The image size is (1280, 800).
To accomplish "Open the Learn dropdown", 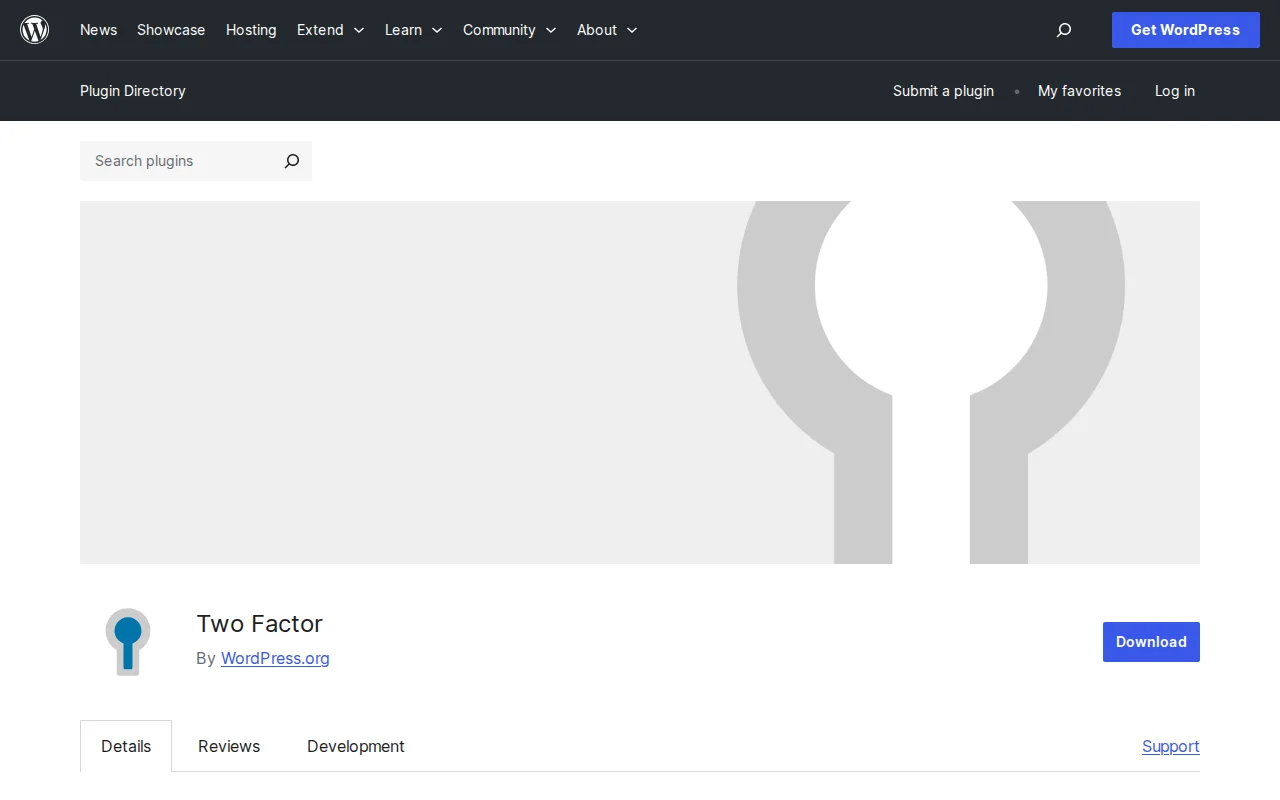I will click(412, 30).
